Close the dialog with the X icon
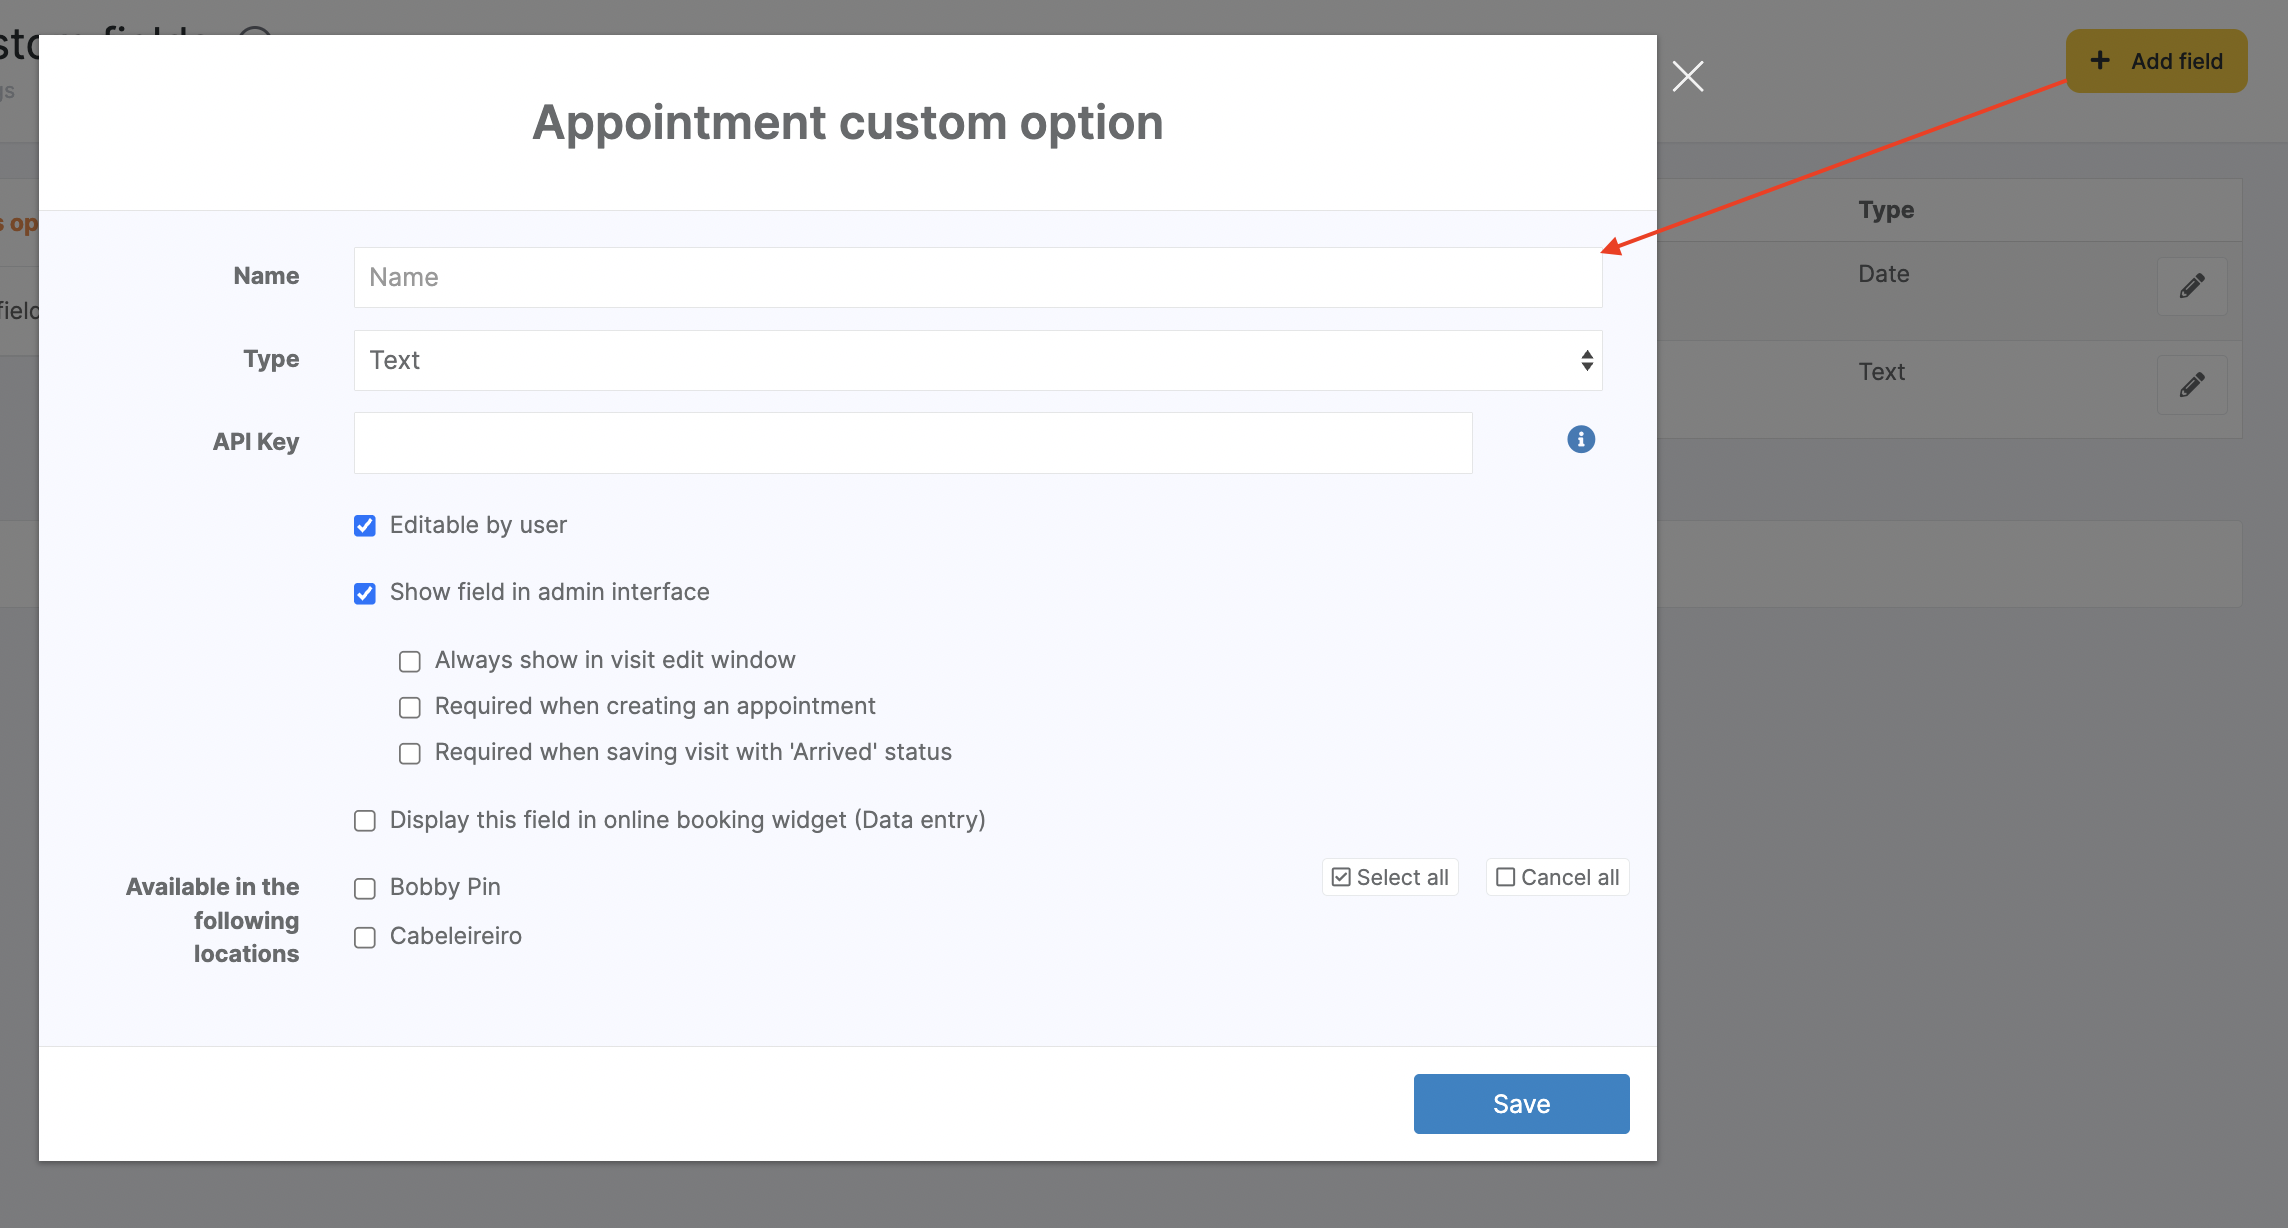2288x1228 pixels. [1687, 77]
